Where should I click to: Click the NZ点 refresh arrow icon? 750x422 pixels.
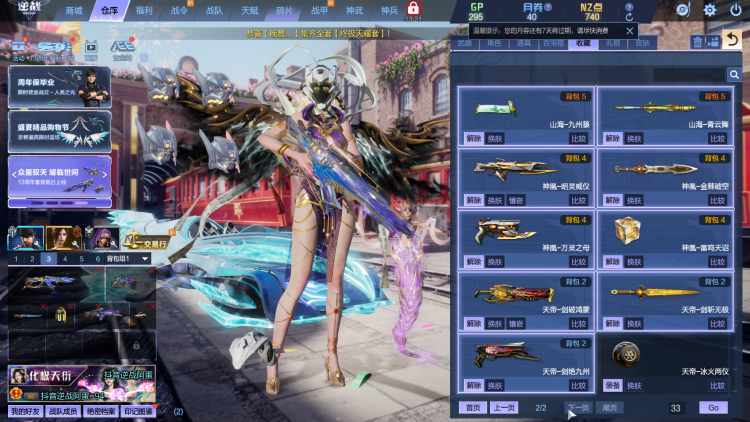(629, 17)
